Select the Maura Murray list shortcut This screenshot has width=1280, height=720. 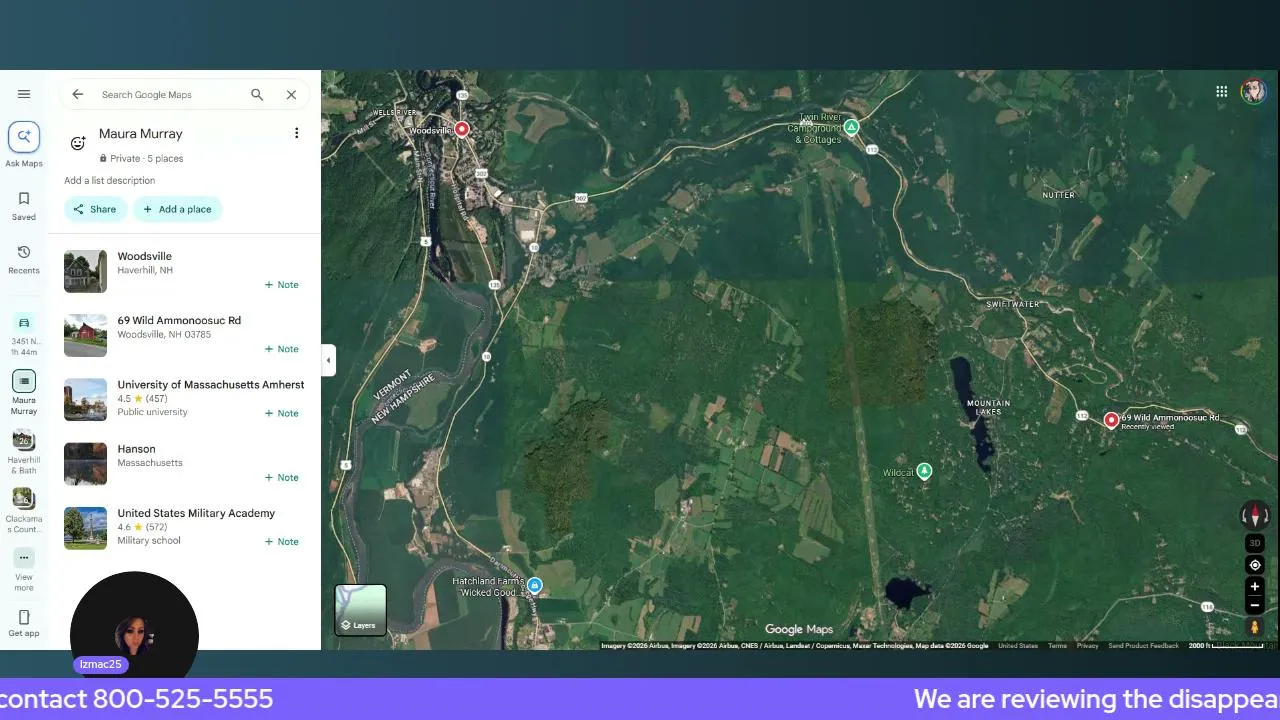point(24,393)
